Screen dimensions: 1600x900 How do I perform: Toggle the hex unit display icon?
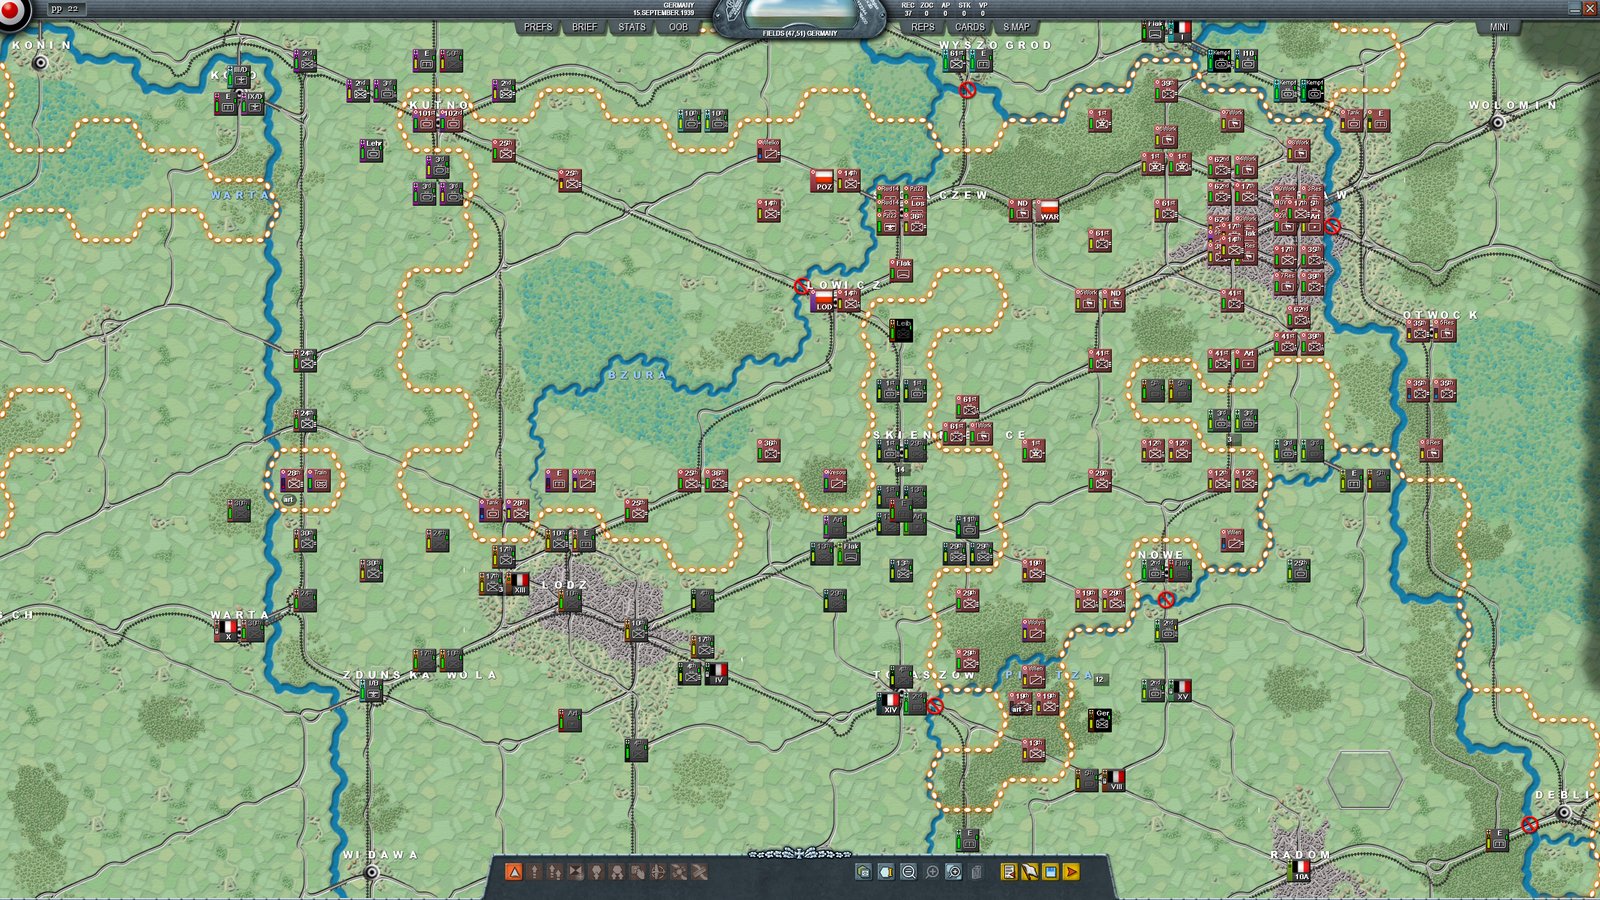[x=864, y=872]
